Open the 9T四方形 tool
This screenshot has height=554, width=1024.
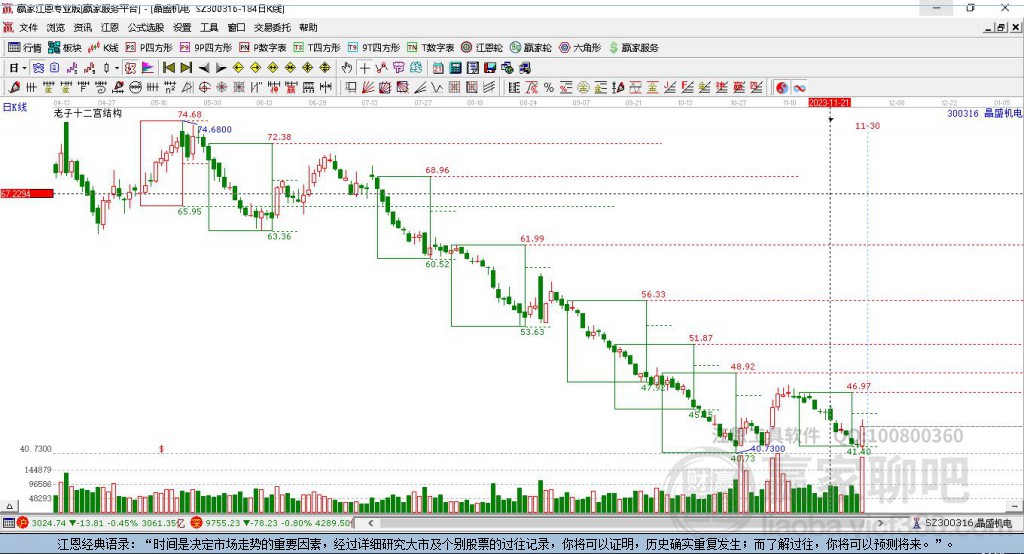point(374,48)
